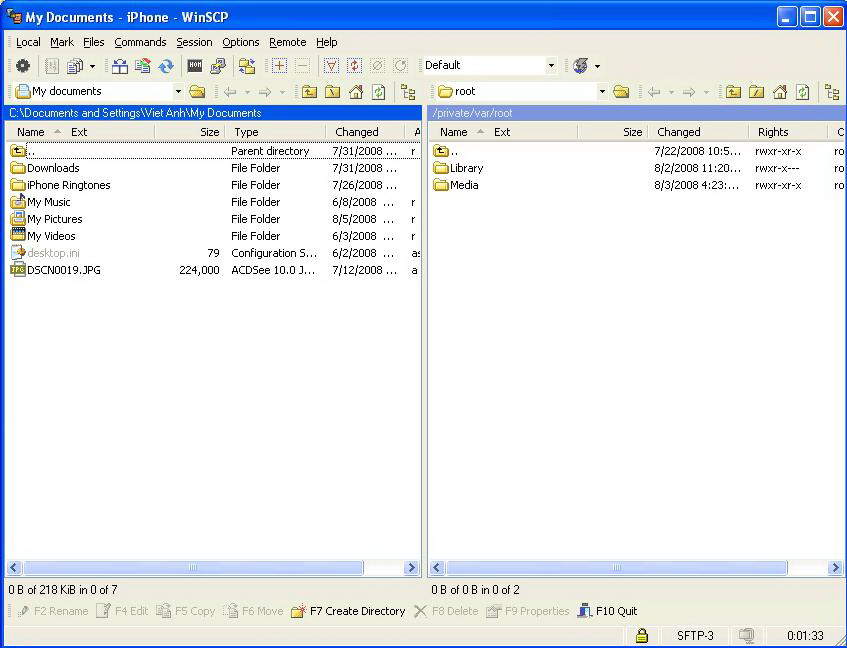Click local panel root directory icon
The height and width of the screenshot is (648, 847).
[x=333, y=92]
